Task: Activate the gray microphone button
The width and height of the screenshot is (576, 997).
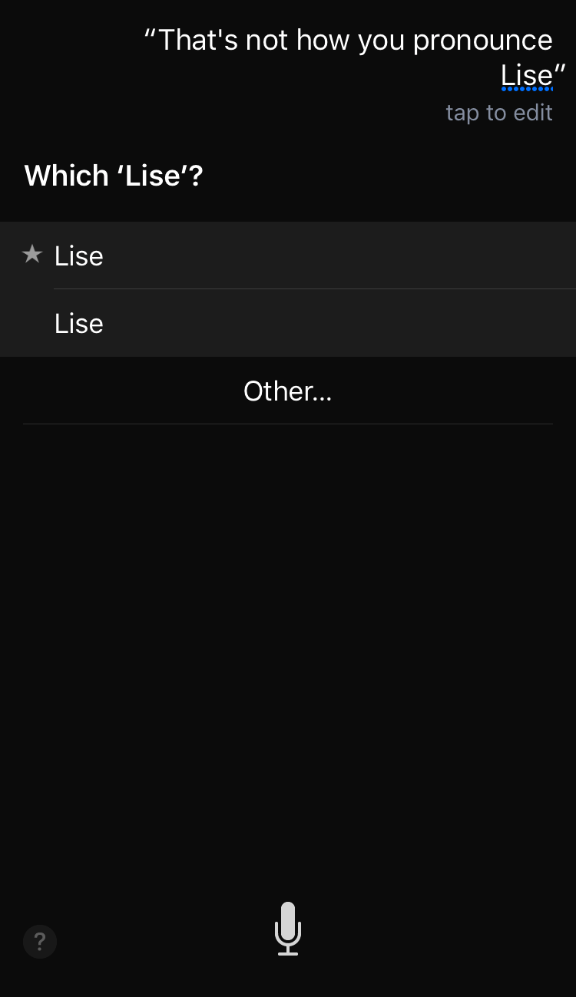Action: click(x=288, y=928)
